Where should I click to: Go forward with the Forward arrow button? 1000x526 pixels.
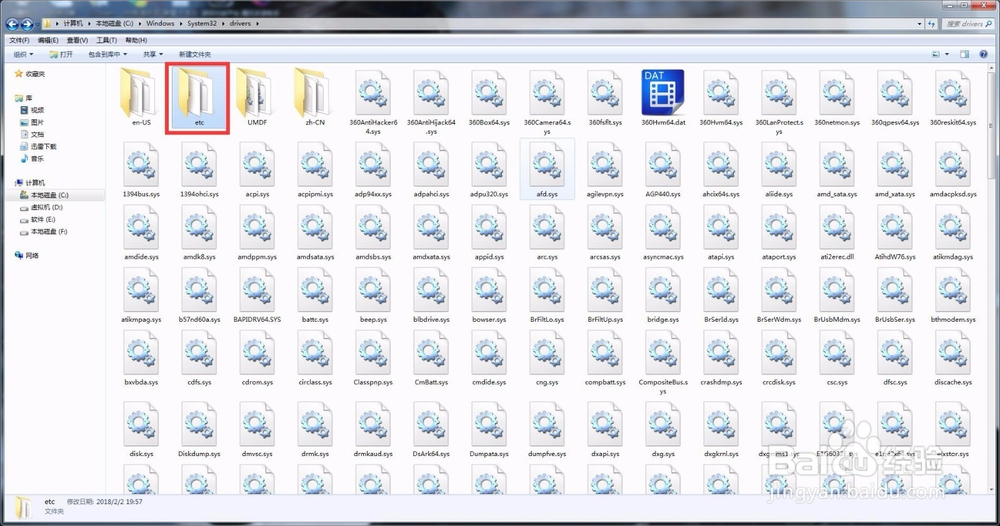coord(27,24)
